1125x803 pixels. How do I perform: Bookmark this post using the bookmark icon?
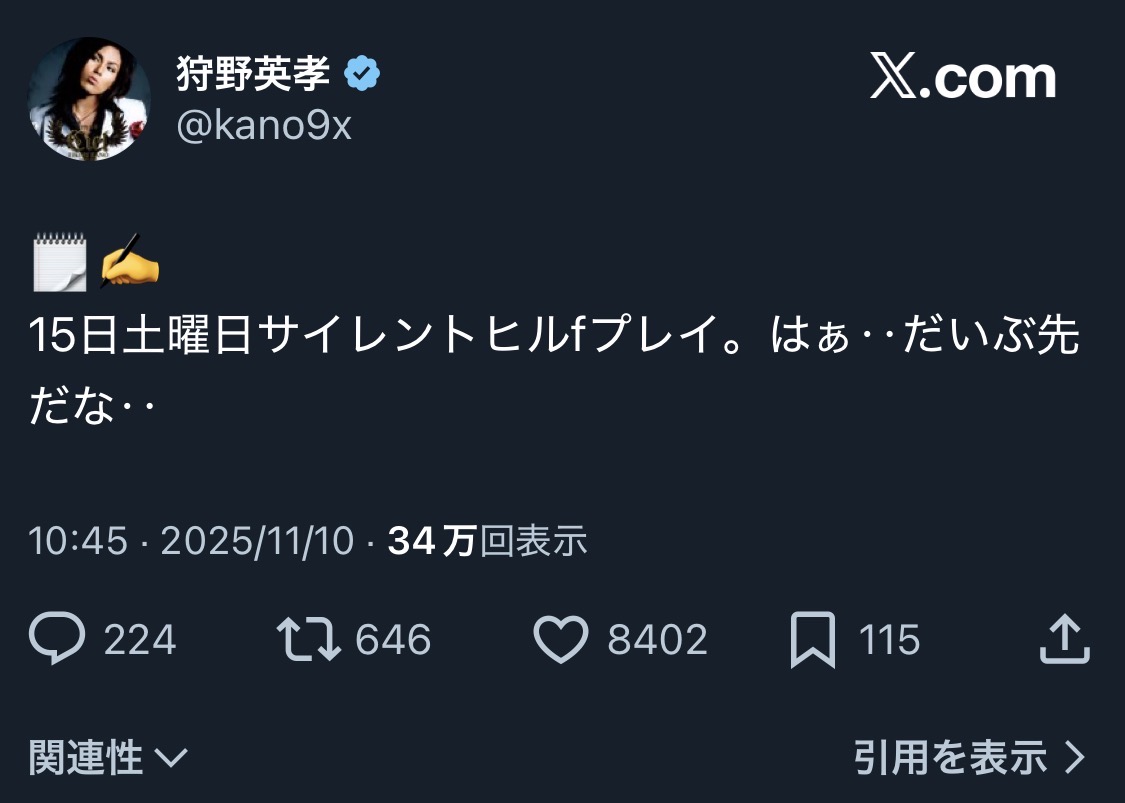(812, 640)
